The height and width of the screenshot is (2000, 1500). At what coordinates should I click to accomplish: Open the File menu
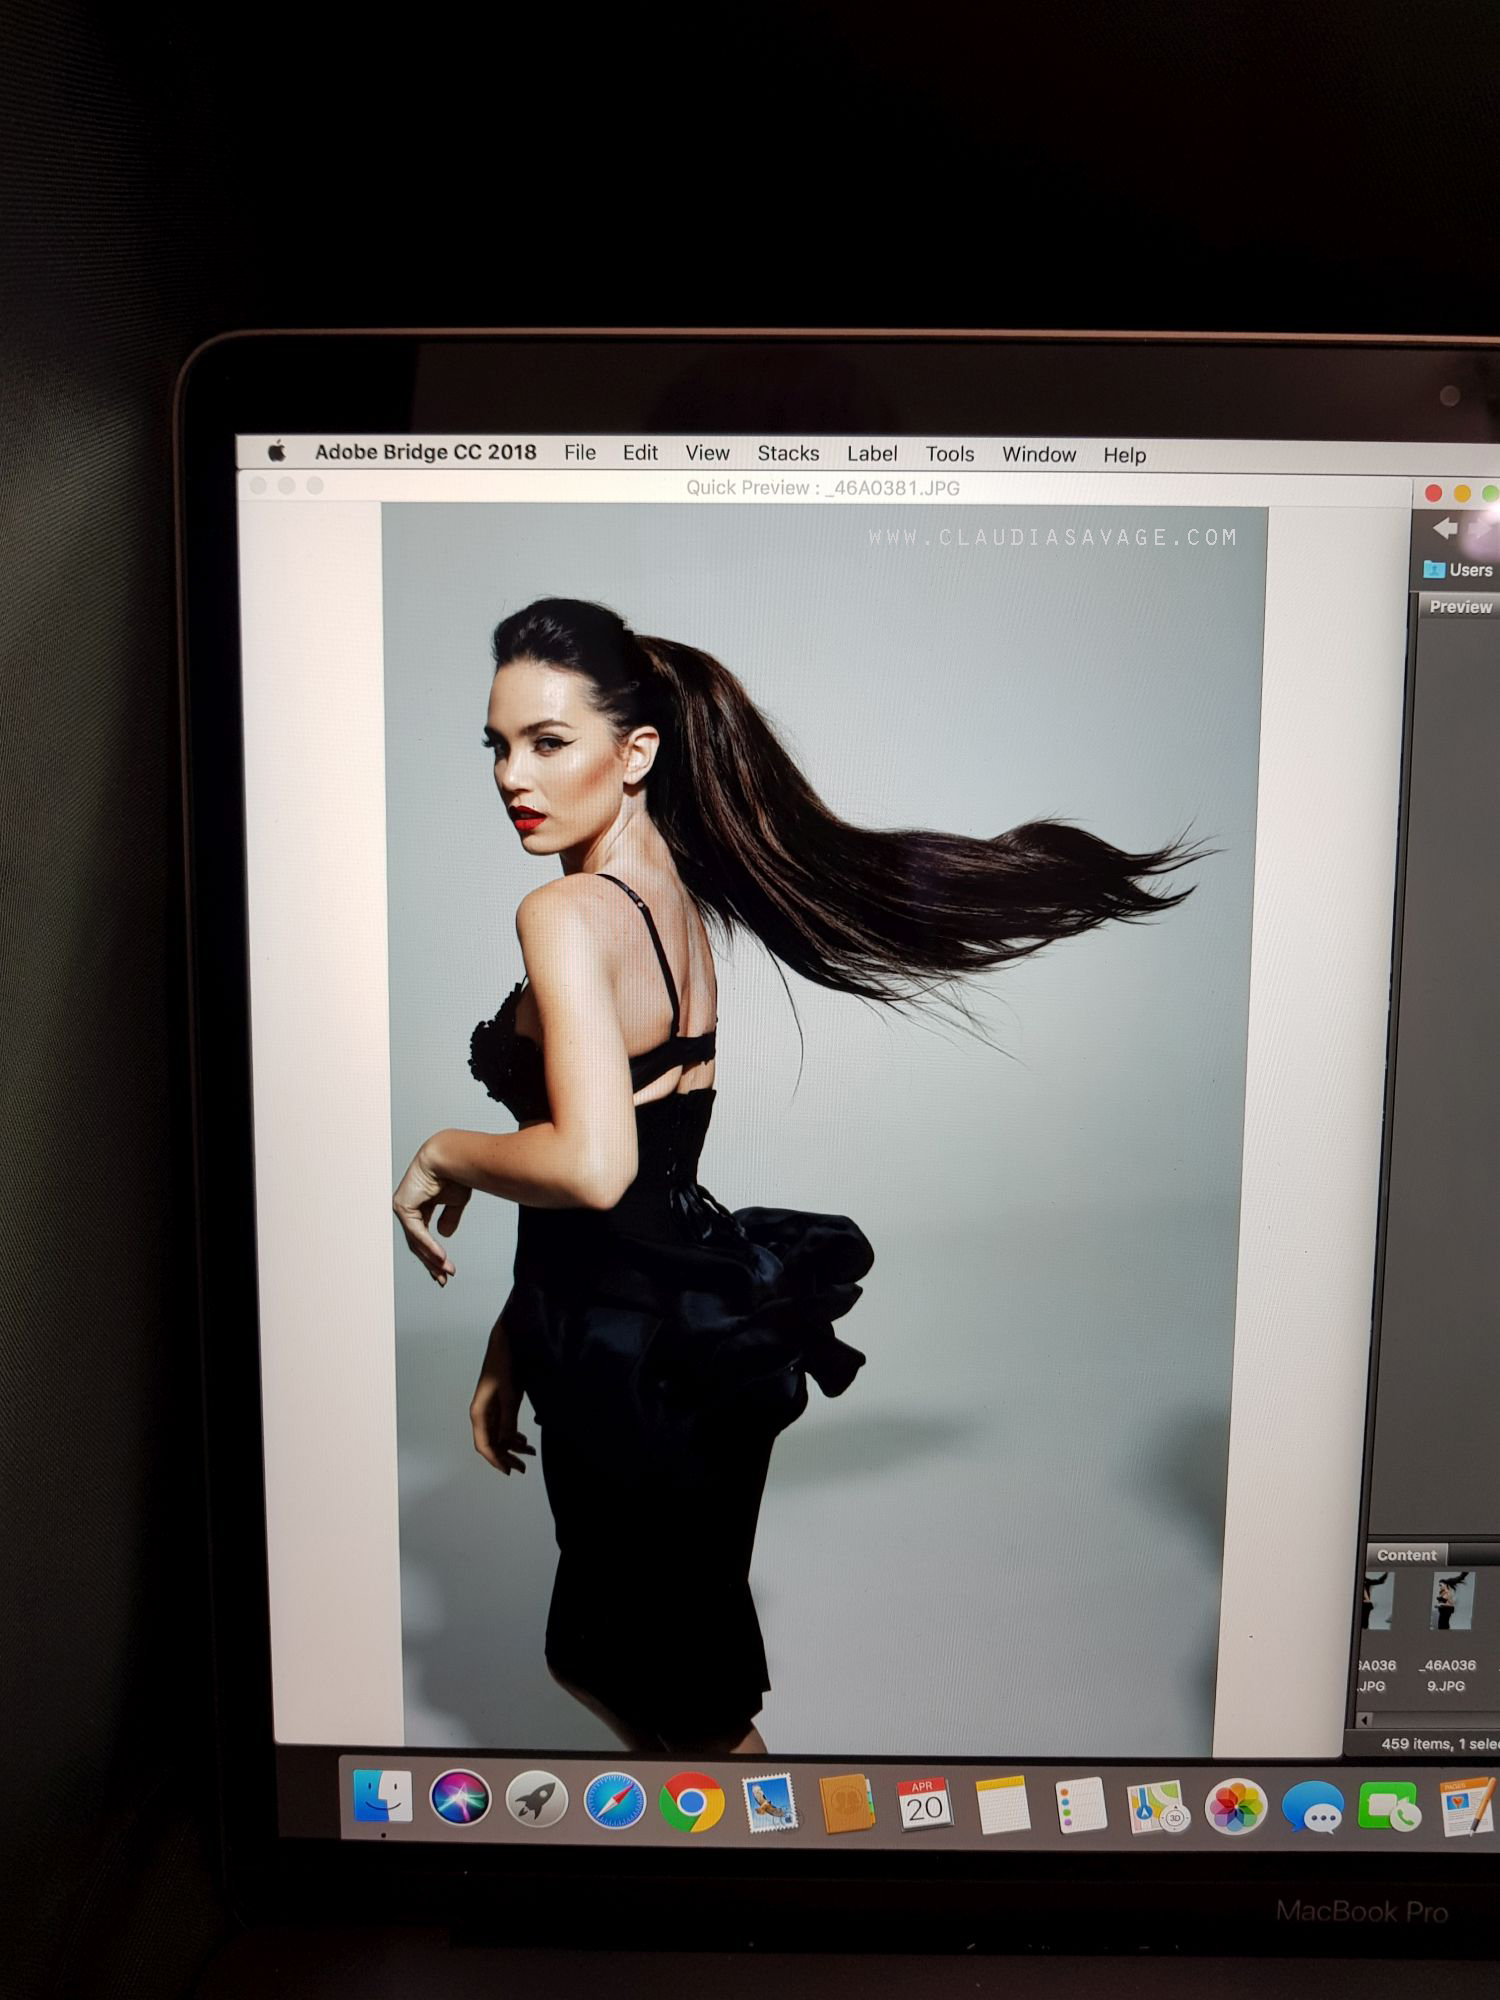[579, 453]
